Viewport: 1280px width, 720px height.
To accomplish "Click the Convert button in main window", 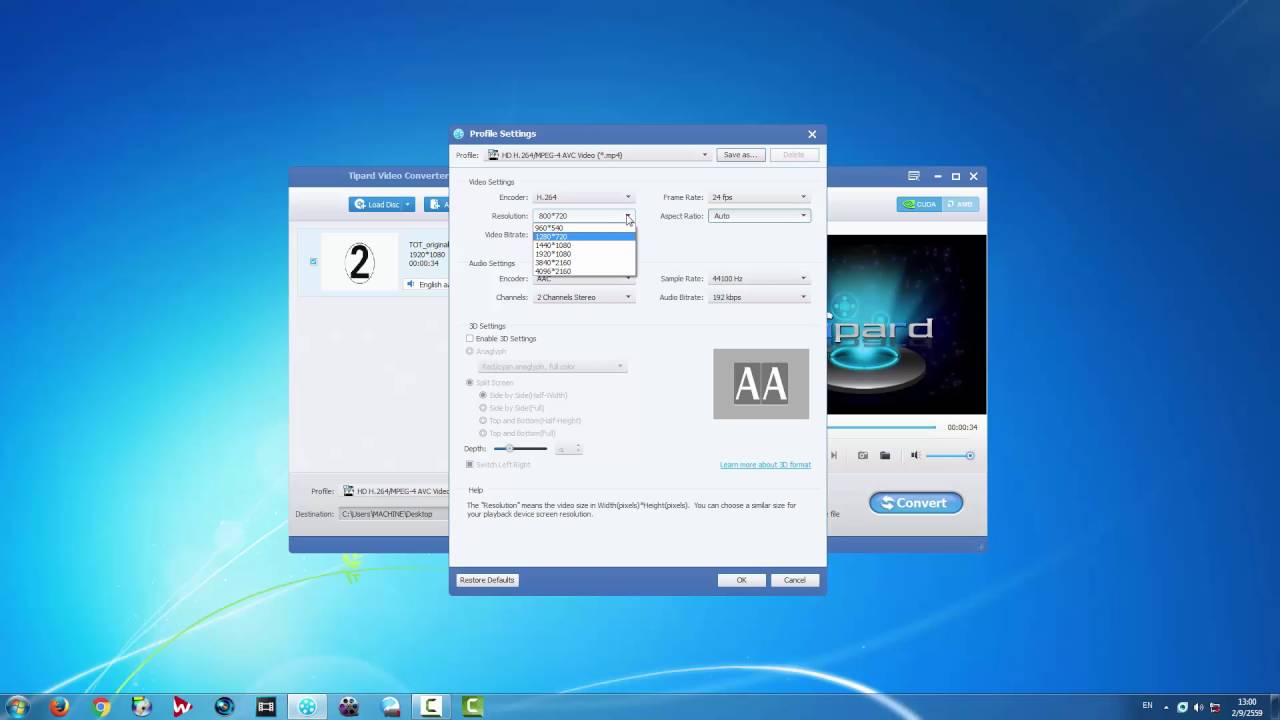I will click(916, 503).
